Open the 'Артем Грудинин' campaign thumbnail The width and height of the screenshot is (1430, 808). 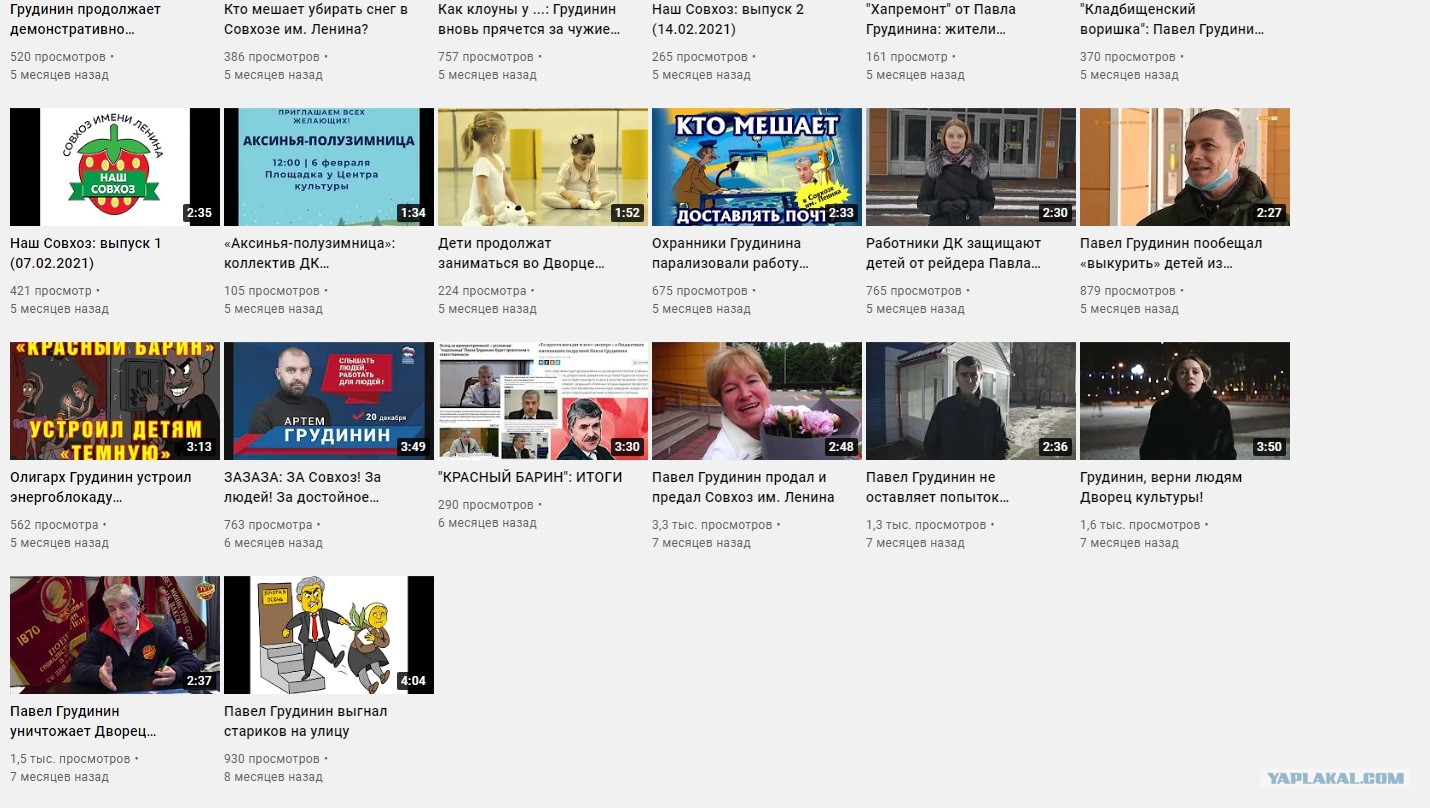pyautogui.click(x=329, y=401)
